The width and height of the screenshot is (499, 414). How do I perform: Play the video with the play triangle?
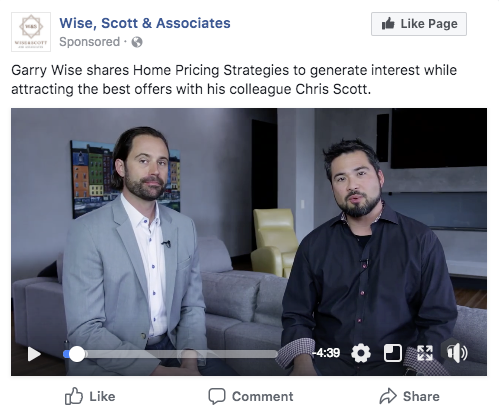34,354
